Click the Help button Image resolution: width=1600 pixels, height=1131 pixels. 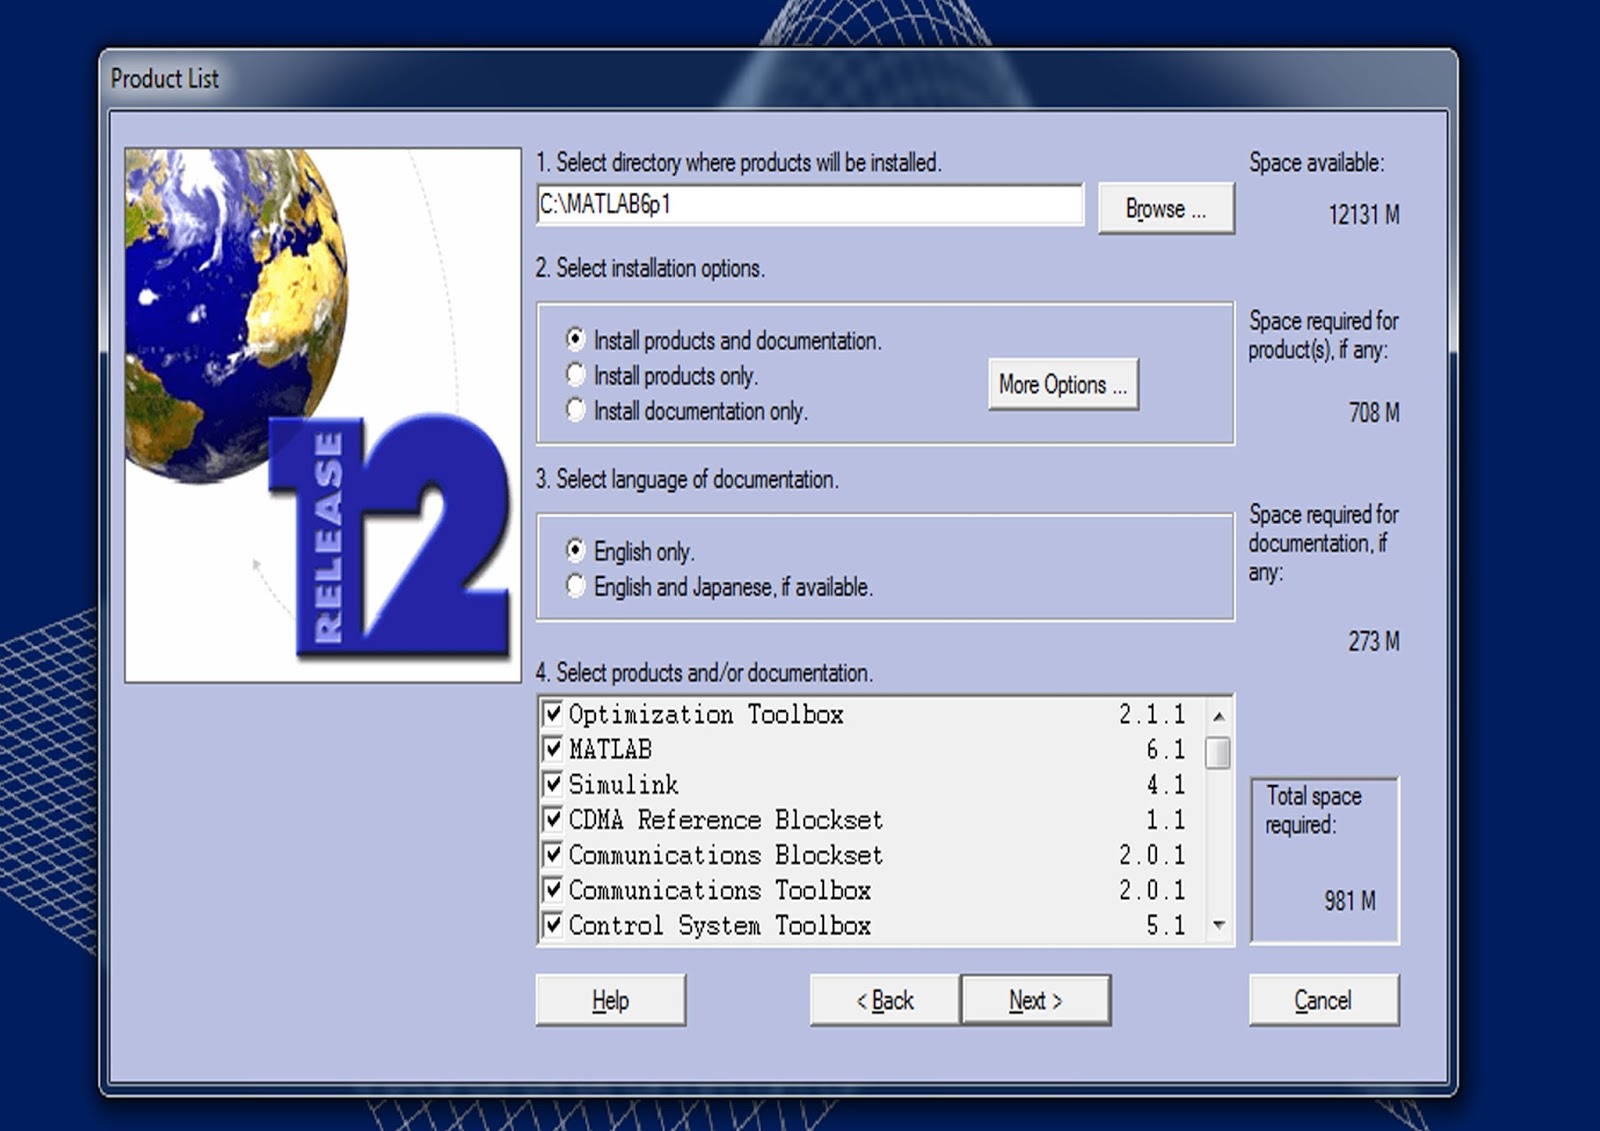(x=610, y=1000)
